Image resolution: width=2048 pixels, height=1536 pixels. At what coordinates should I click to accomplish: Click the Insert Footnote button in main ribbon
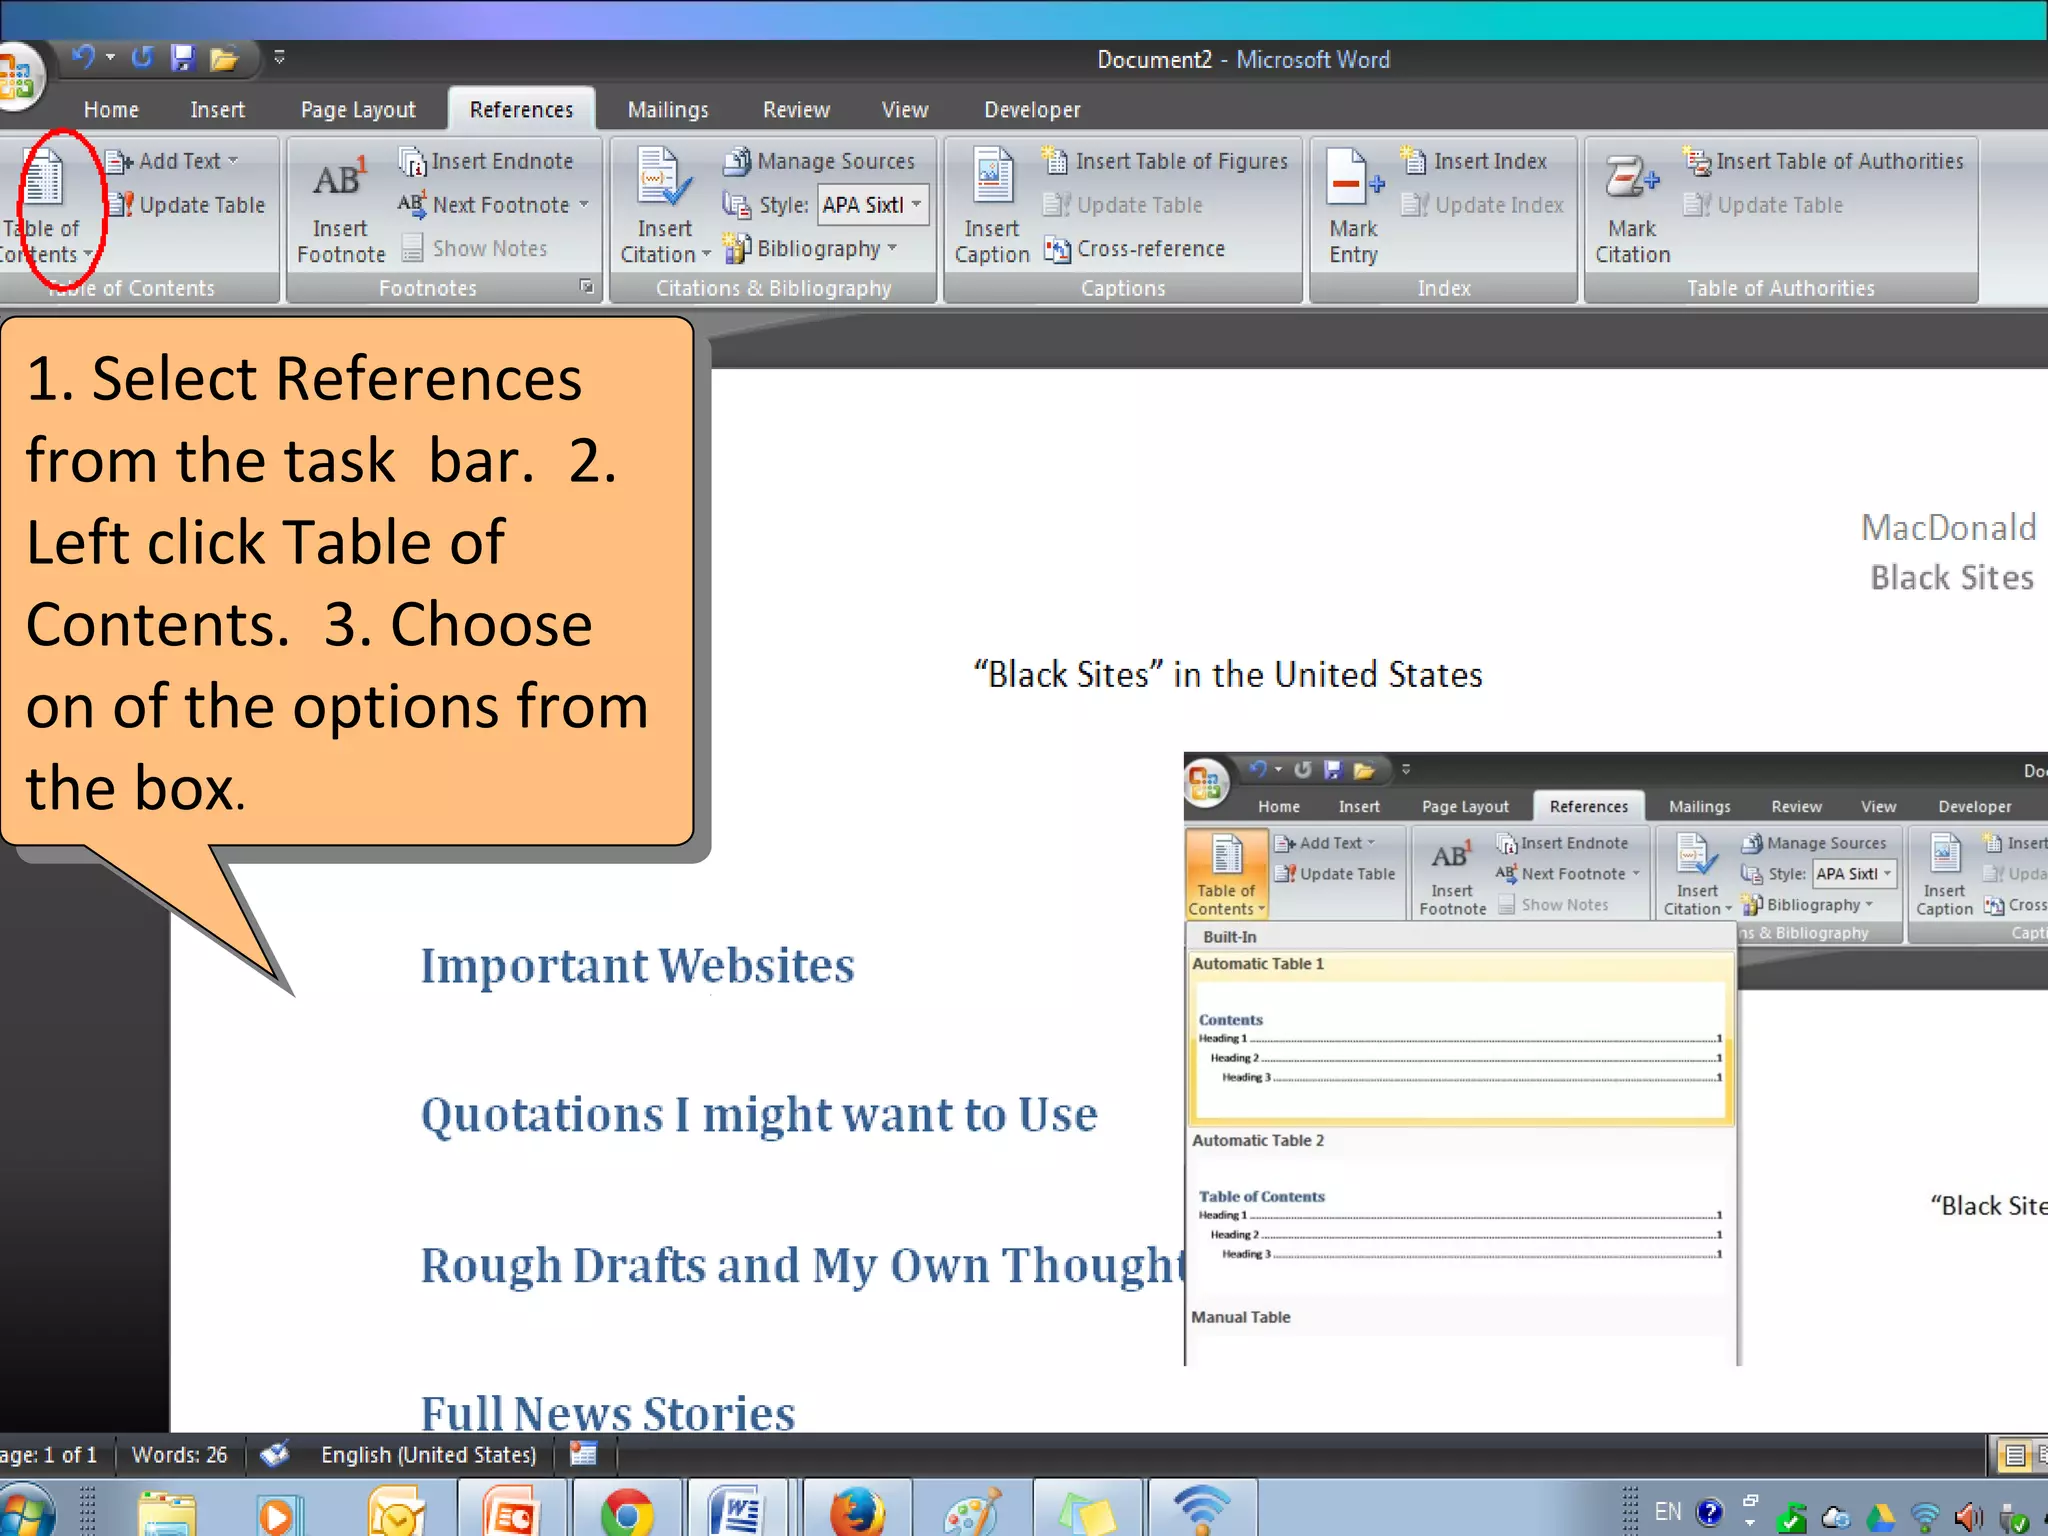pyautogui.click(x=341, y=207)
